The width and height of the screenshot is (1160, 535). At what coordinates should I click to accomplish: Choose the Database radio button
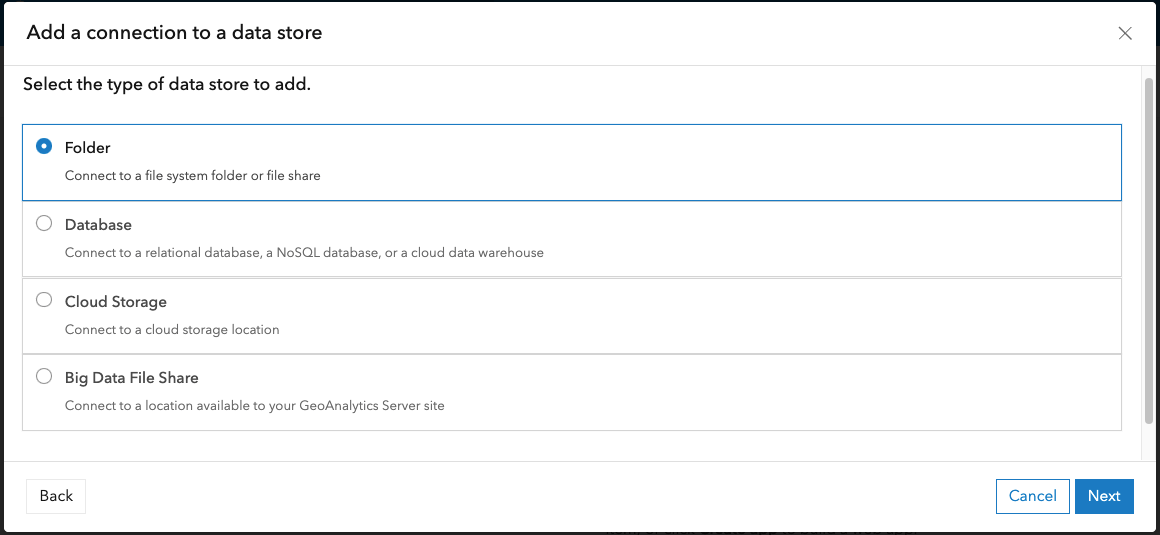click(44, 224)
